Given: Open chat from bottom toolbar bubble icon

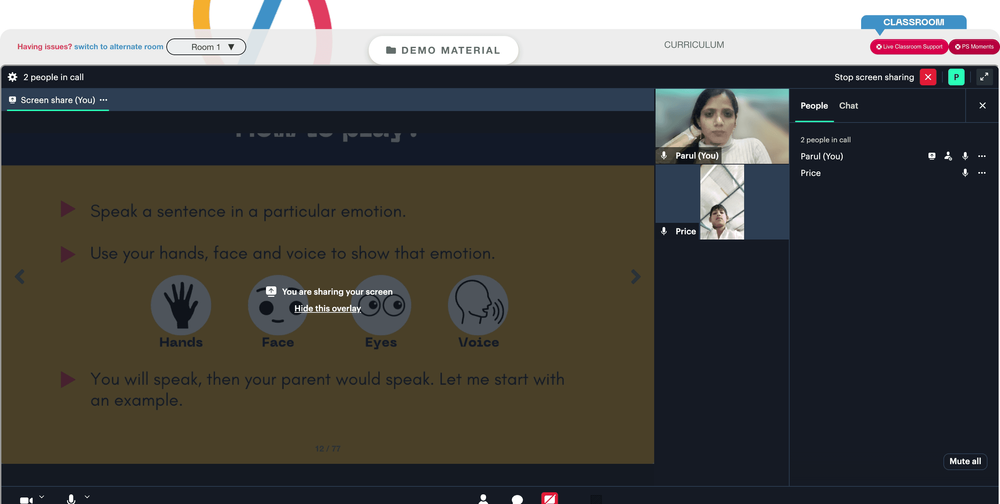Looking at the screenshot, I should click(x=517, y=500).
